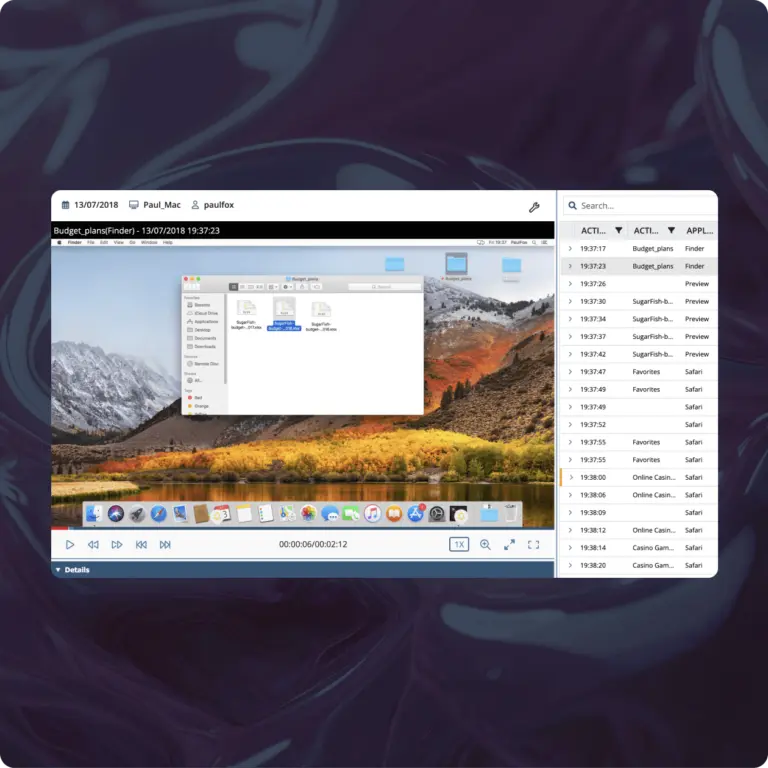Viewport: 768px width, 768px height.
Task: Click the playback progress bar
Action: pos(303,528)
